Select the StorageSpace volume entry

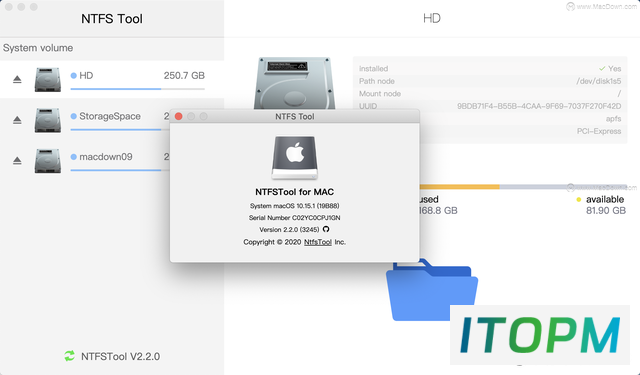tap(85, 120)
